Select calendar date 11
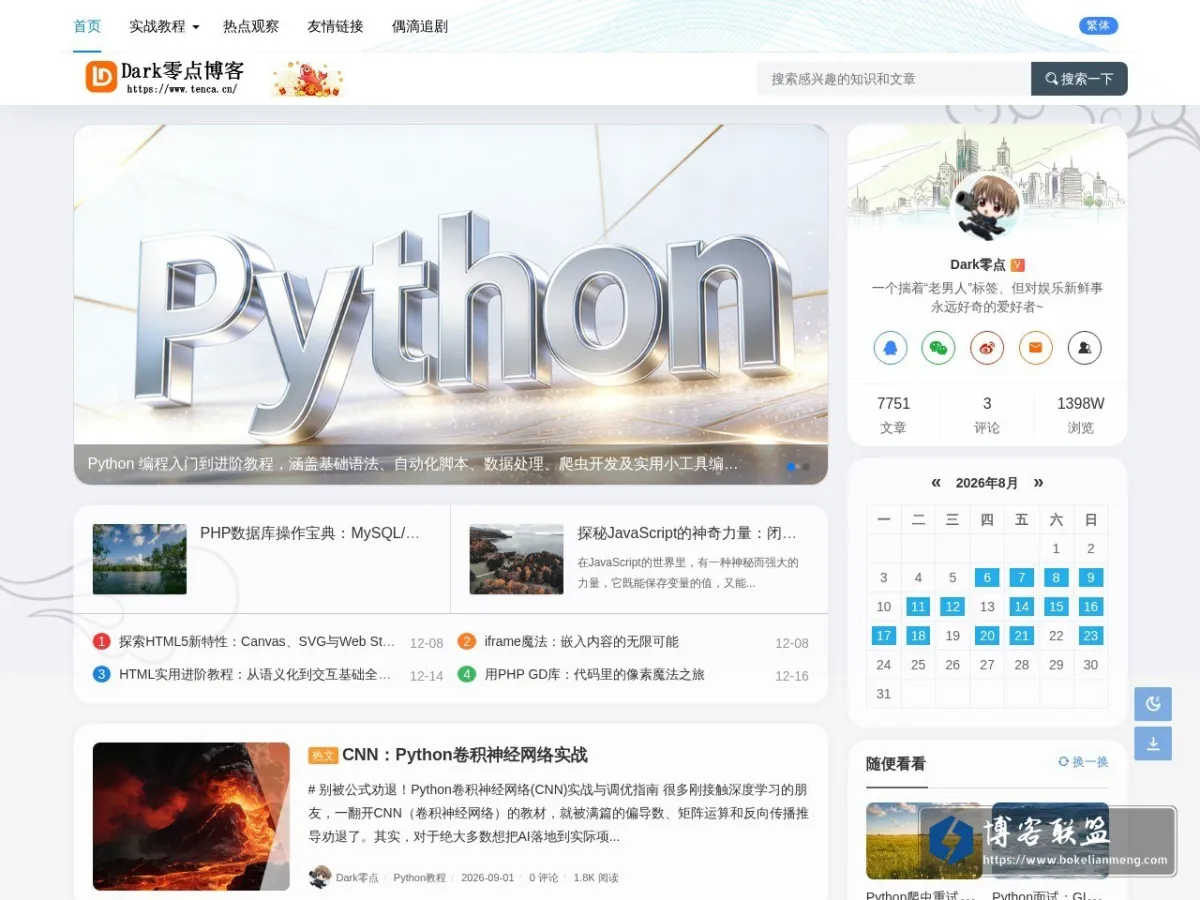This screenshot has width=1200, height=900. click(x=918, y=606)
